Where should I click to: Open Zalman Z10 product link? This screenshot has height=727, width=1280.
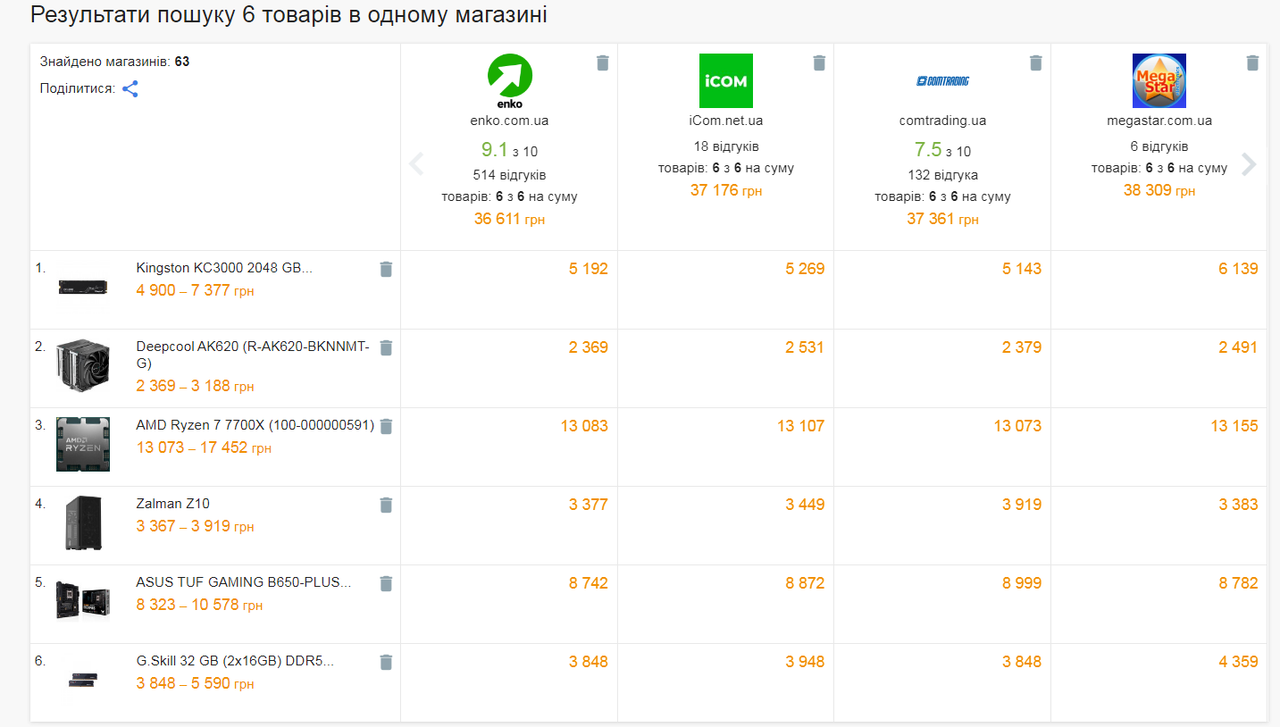click(x=173, y=504)
